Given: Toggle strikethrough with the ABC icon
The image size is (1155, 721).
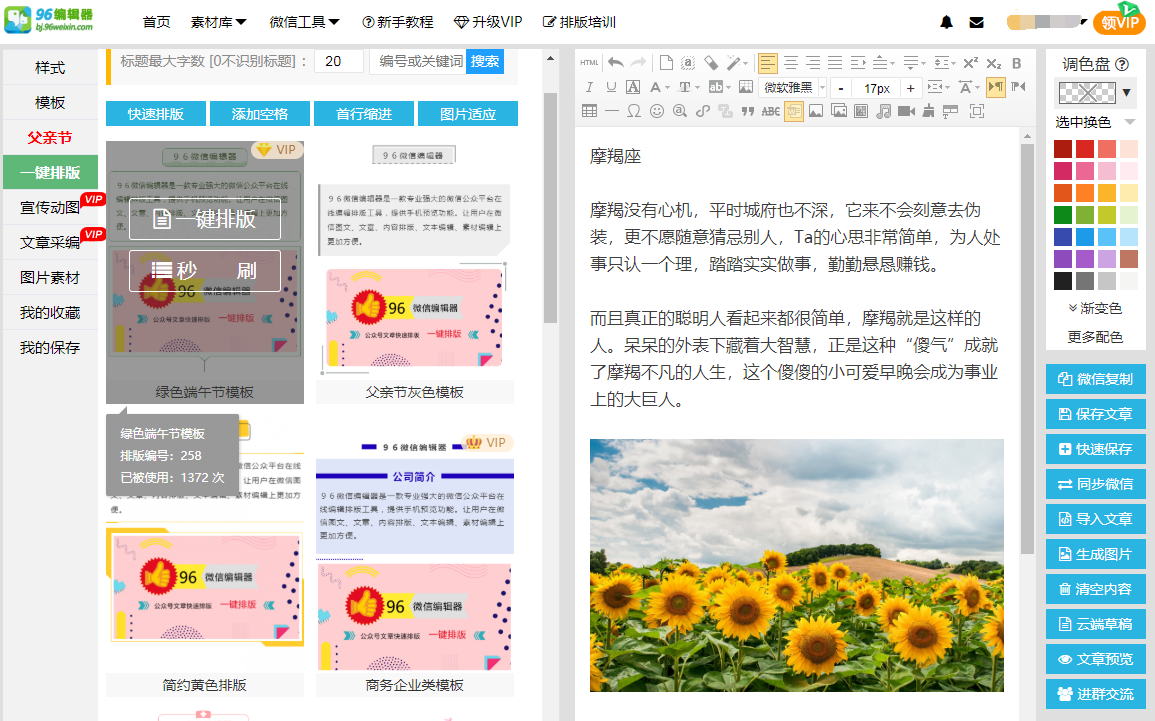Looking at the screenshot, I should [x=769, y=112].
